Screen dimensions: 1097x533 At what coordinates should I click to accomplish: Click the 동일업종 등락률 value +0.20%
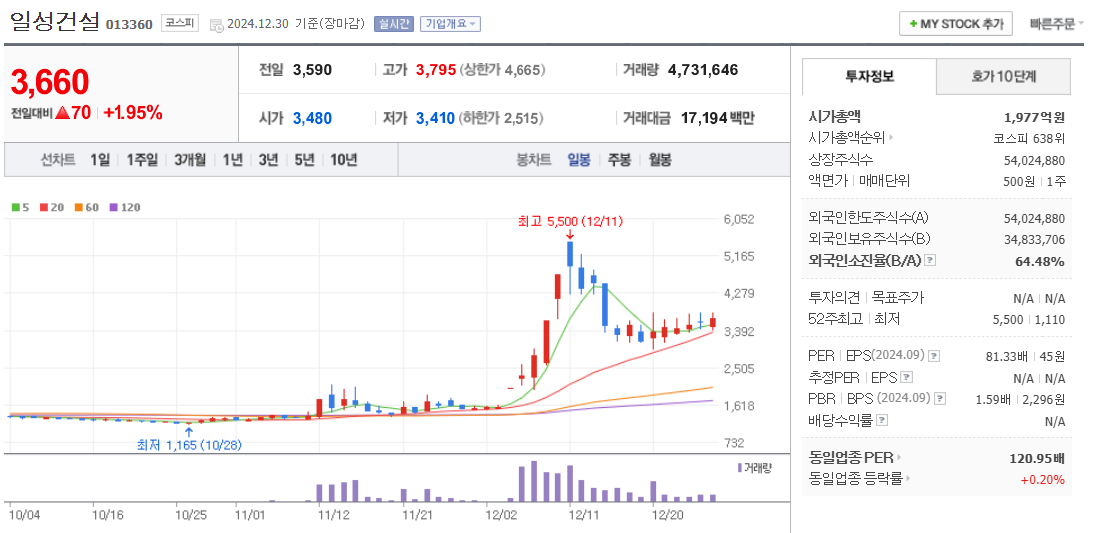point(1042,479)
